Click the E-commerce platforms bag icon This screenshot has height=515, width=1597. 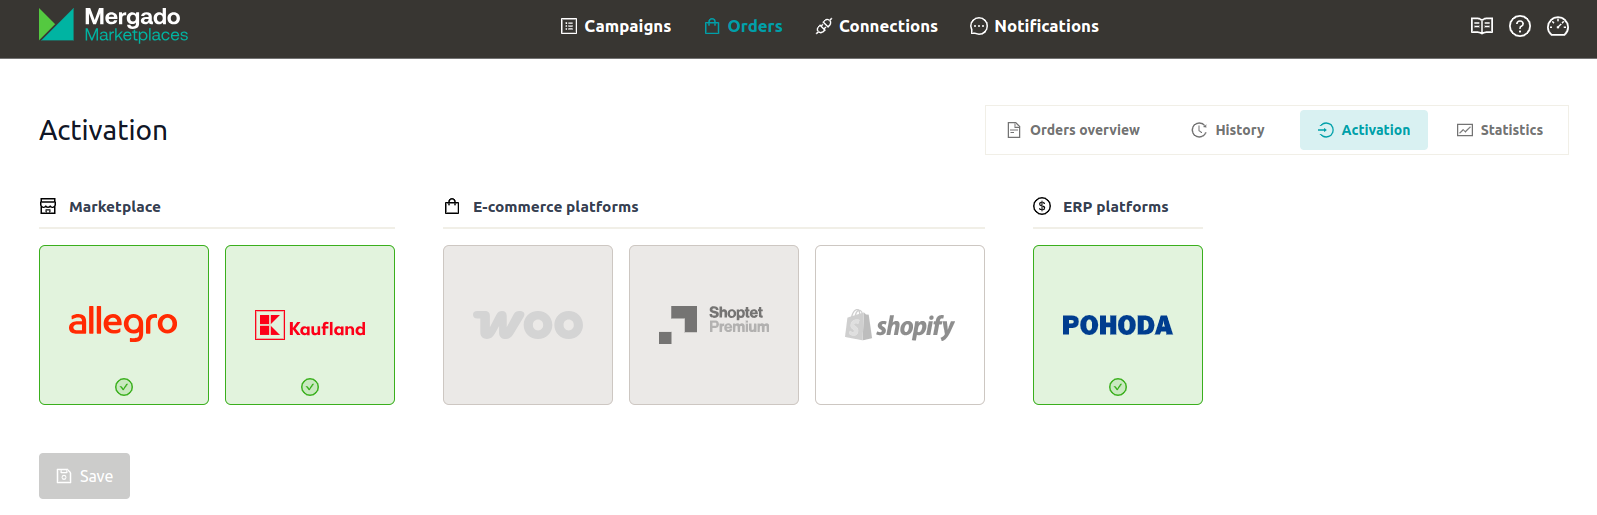[x=452, y=206]
